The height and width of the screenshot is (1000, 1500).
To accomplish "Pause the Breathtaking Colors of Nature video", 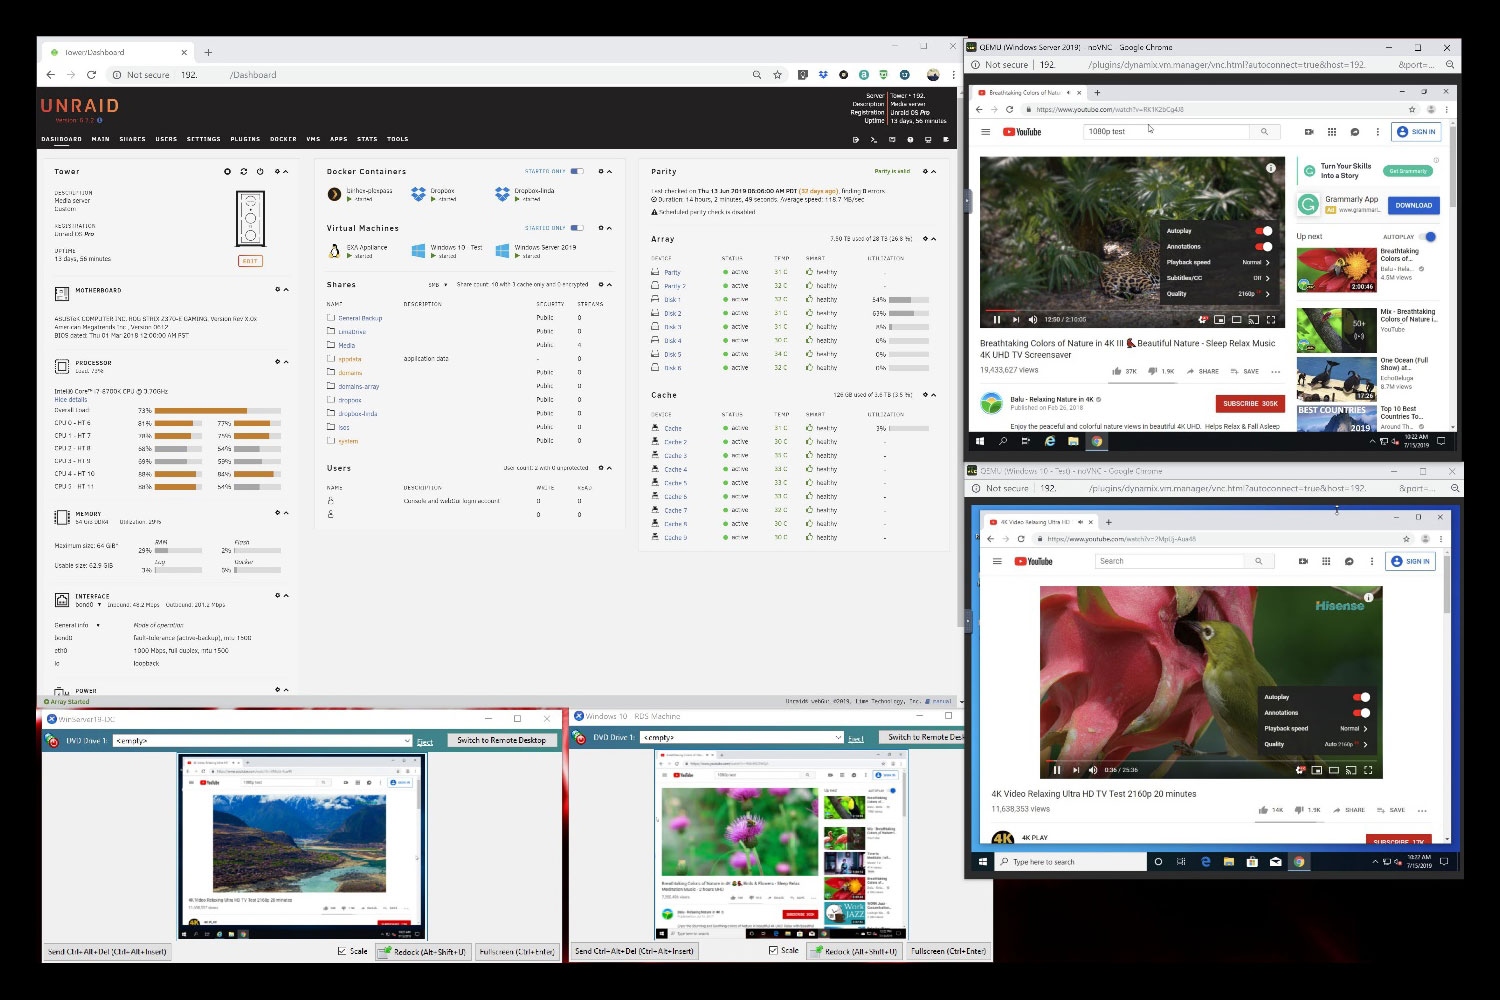I will point(996,320).
